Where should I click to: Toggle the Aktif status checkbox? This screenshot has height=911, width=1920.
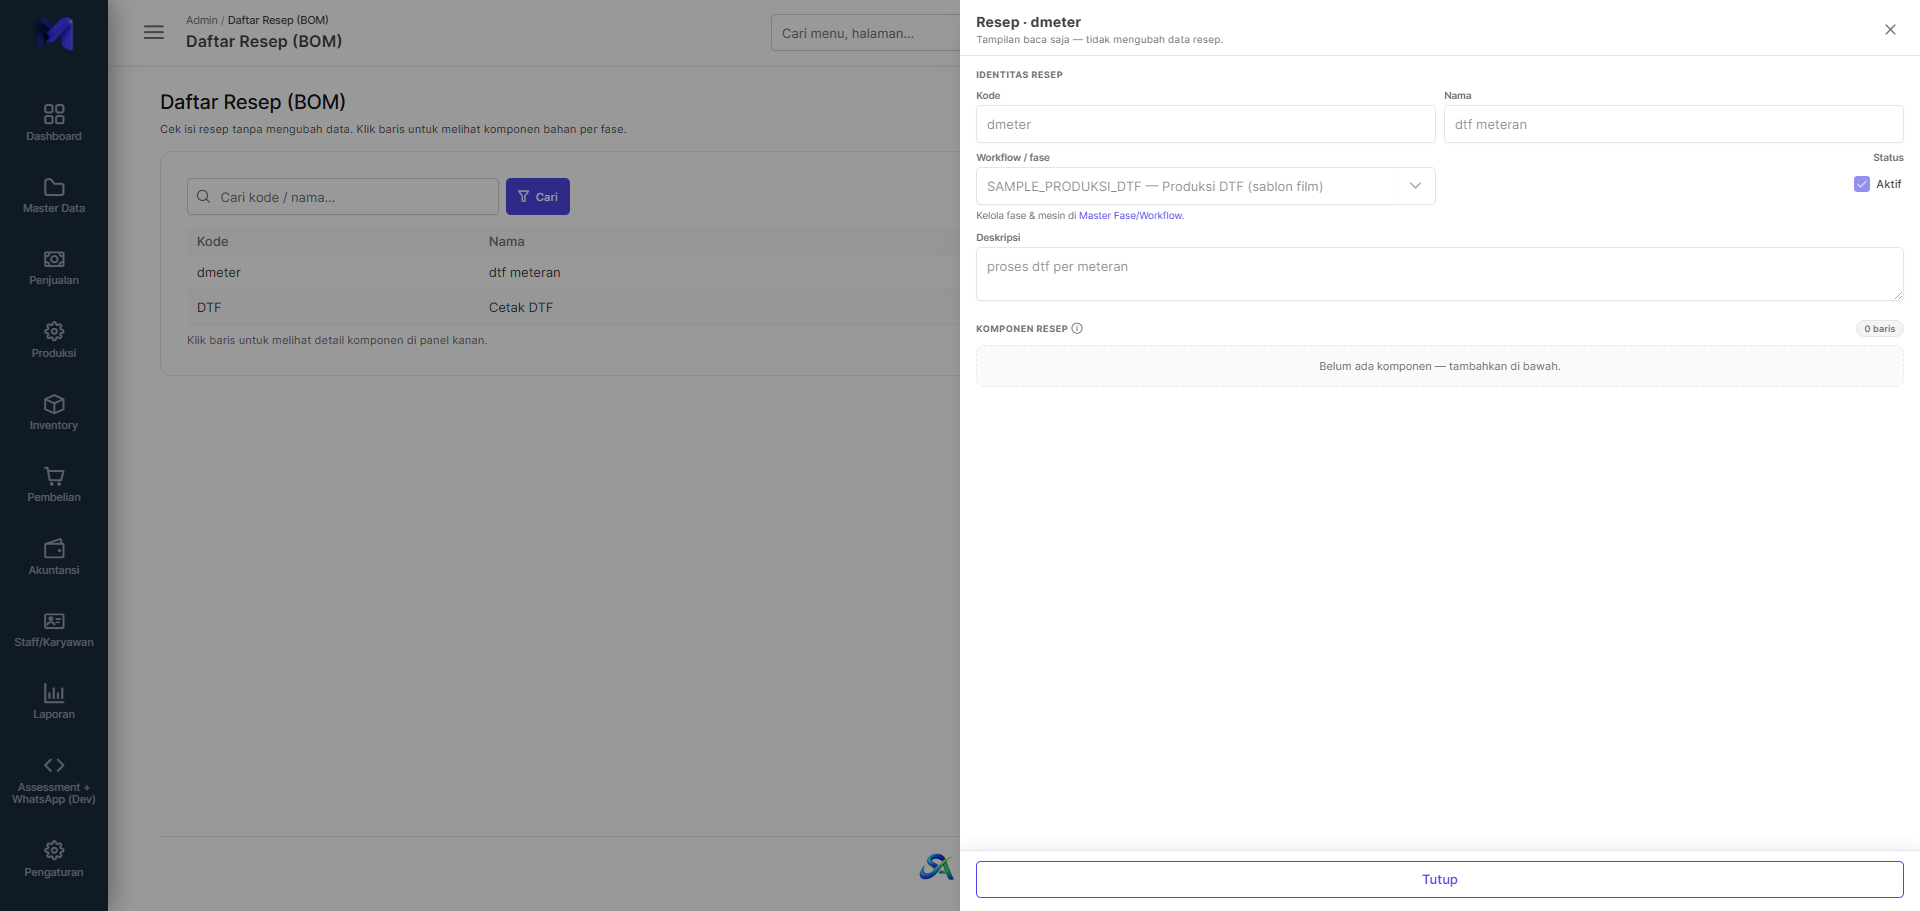tap(1862, 184)
